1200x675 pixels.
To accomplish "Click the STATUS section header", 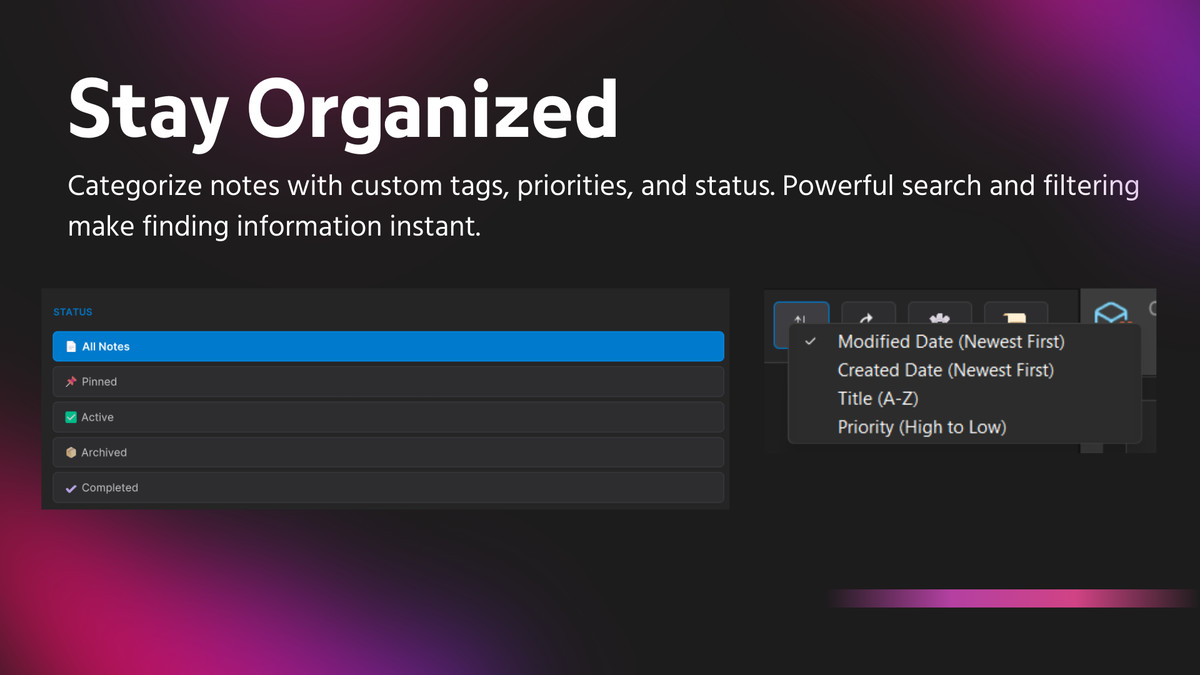I will [x=73, y=312].
